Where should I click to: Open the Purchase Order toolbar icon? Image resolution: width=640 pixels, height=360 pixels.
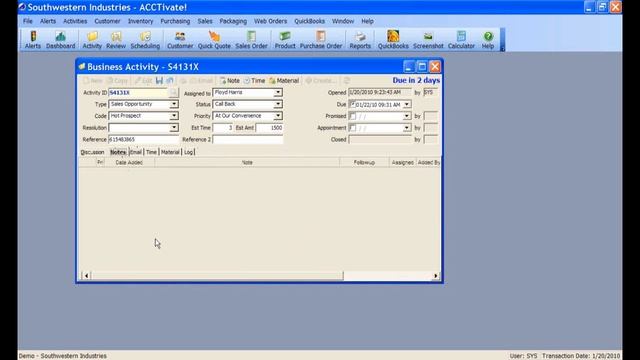coord(321,40)
